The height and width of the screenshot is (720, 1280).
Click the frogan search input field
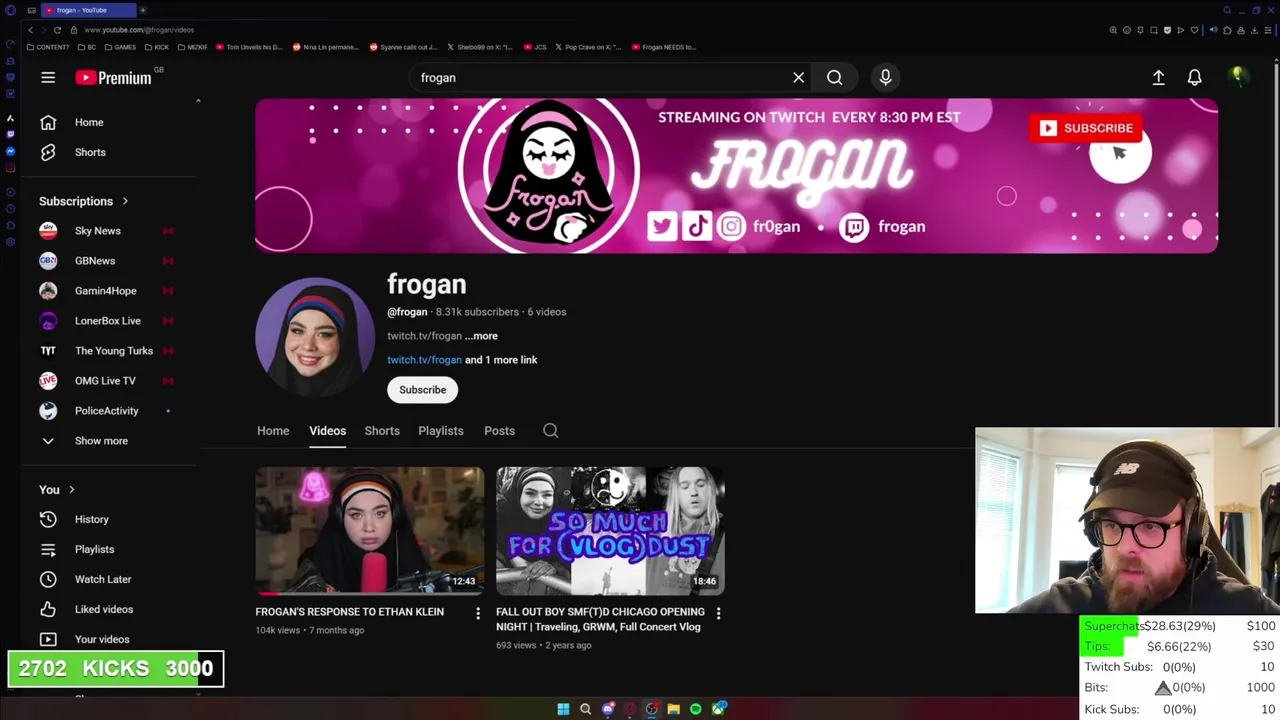click(x=600, y=77)
